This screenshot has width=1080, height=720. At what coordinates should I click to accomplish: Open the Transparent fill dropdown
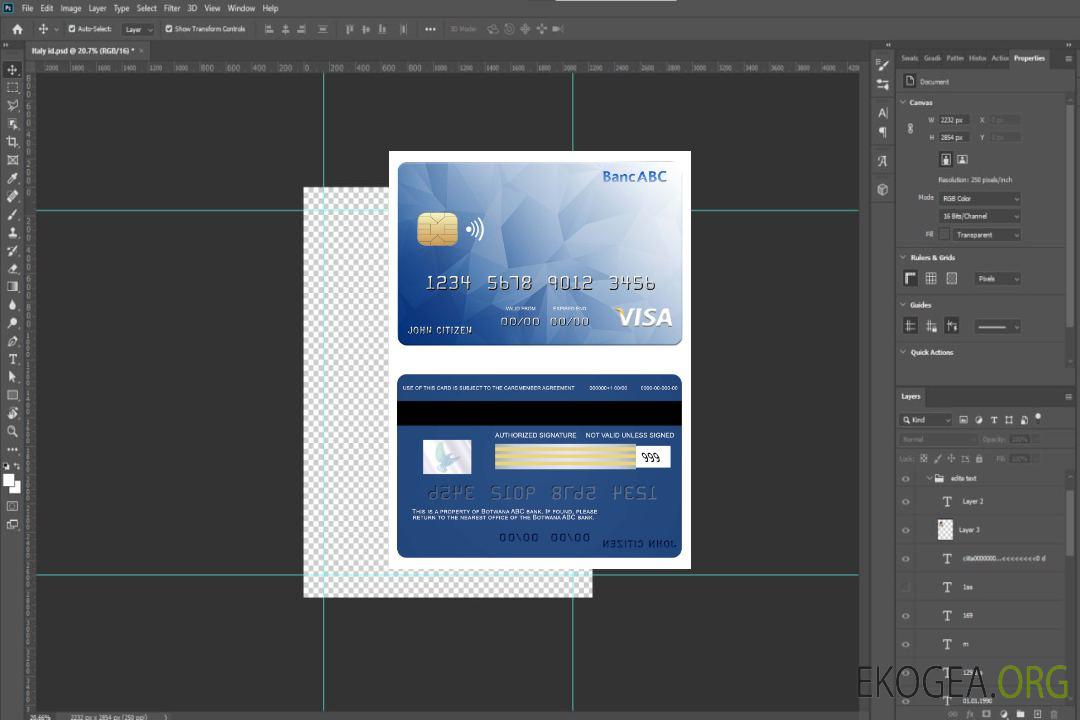click(987, 235)
